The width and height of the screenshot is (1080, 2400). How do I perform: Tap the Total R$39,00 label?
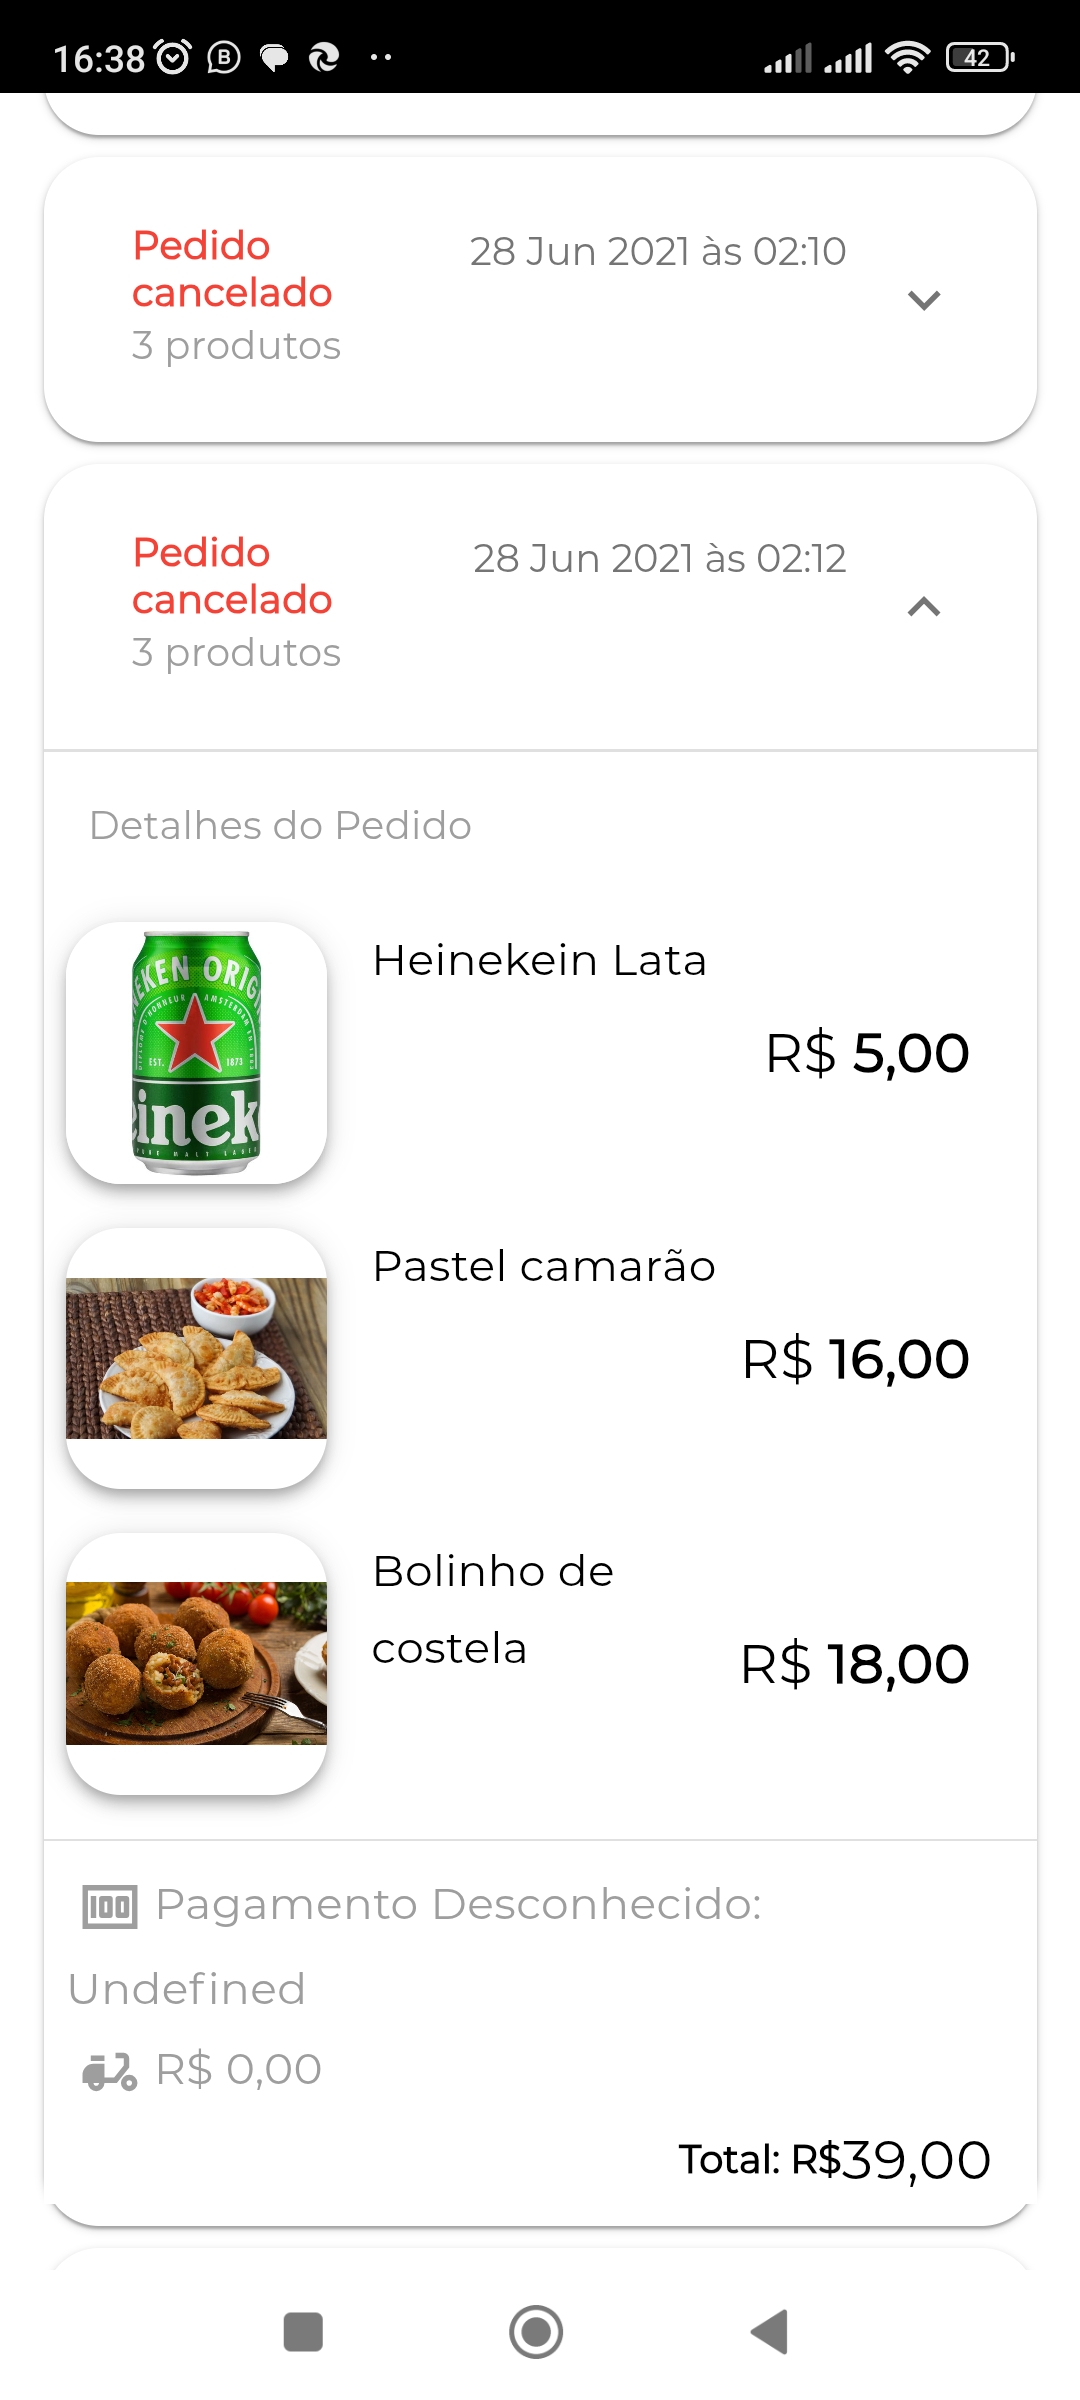pyautogui.click(x=834, y=2160)
